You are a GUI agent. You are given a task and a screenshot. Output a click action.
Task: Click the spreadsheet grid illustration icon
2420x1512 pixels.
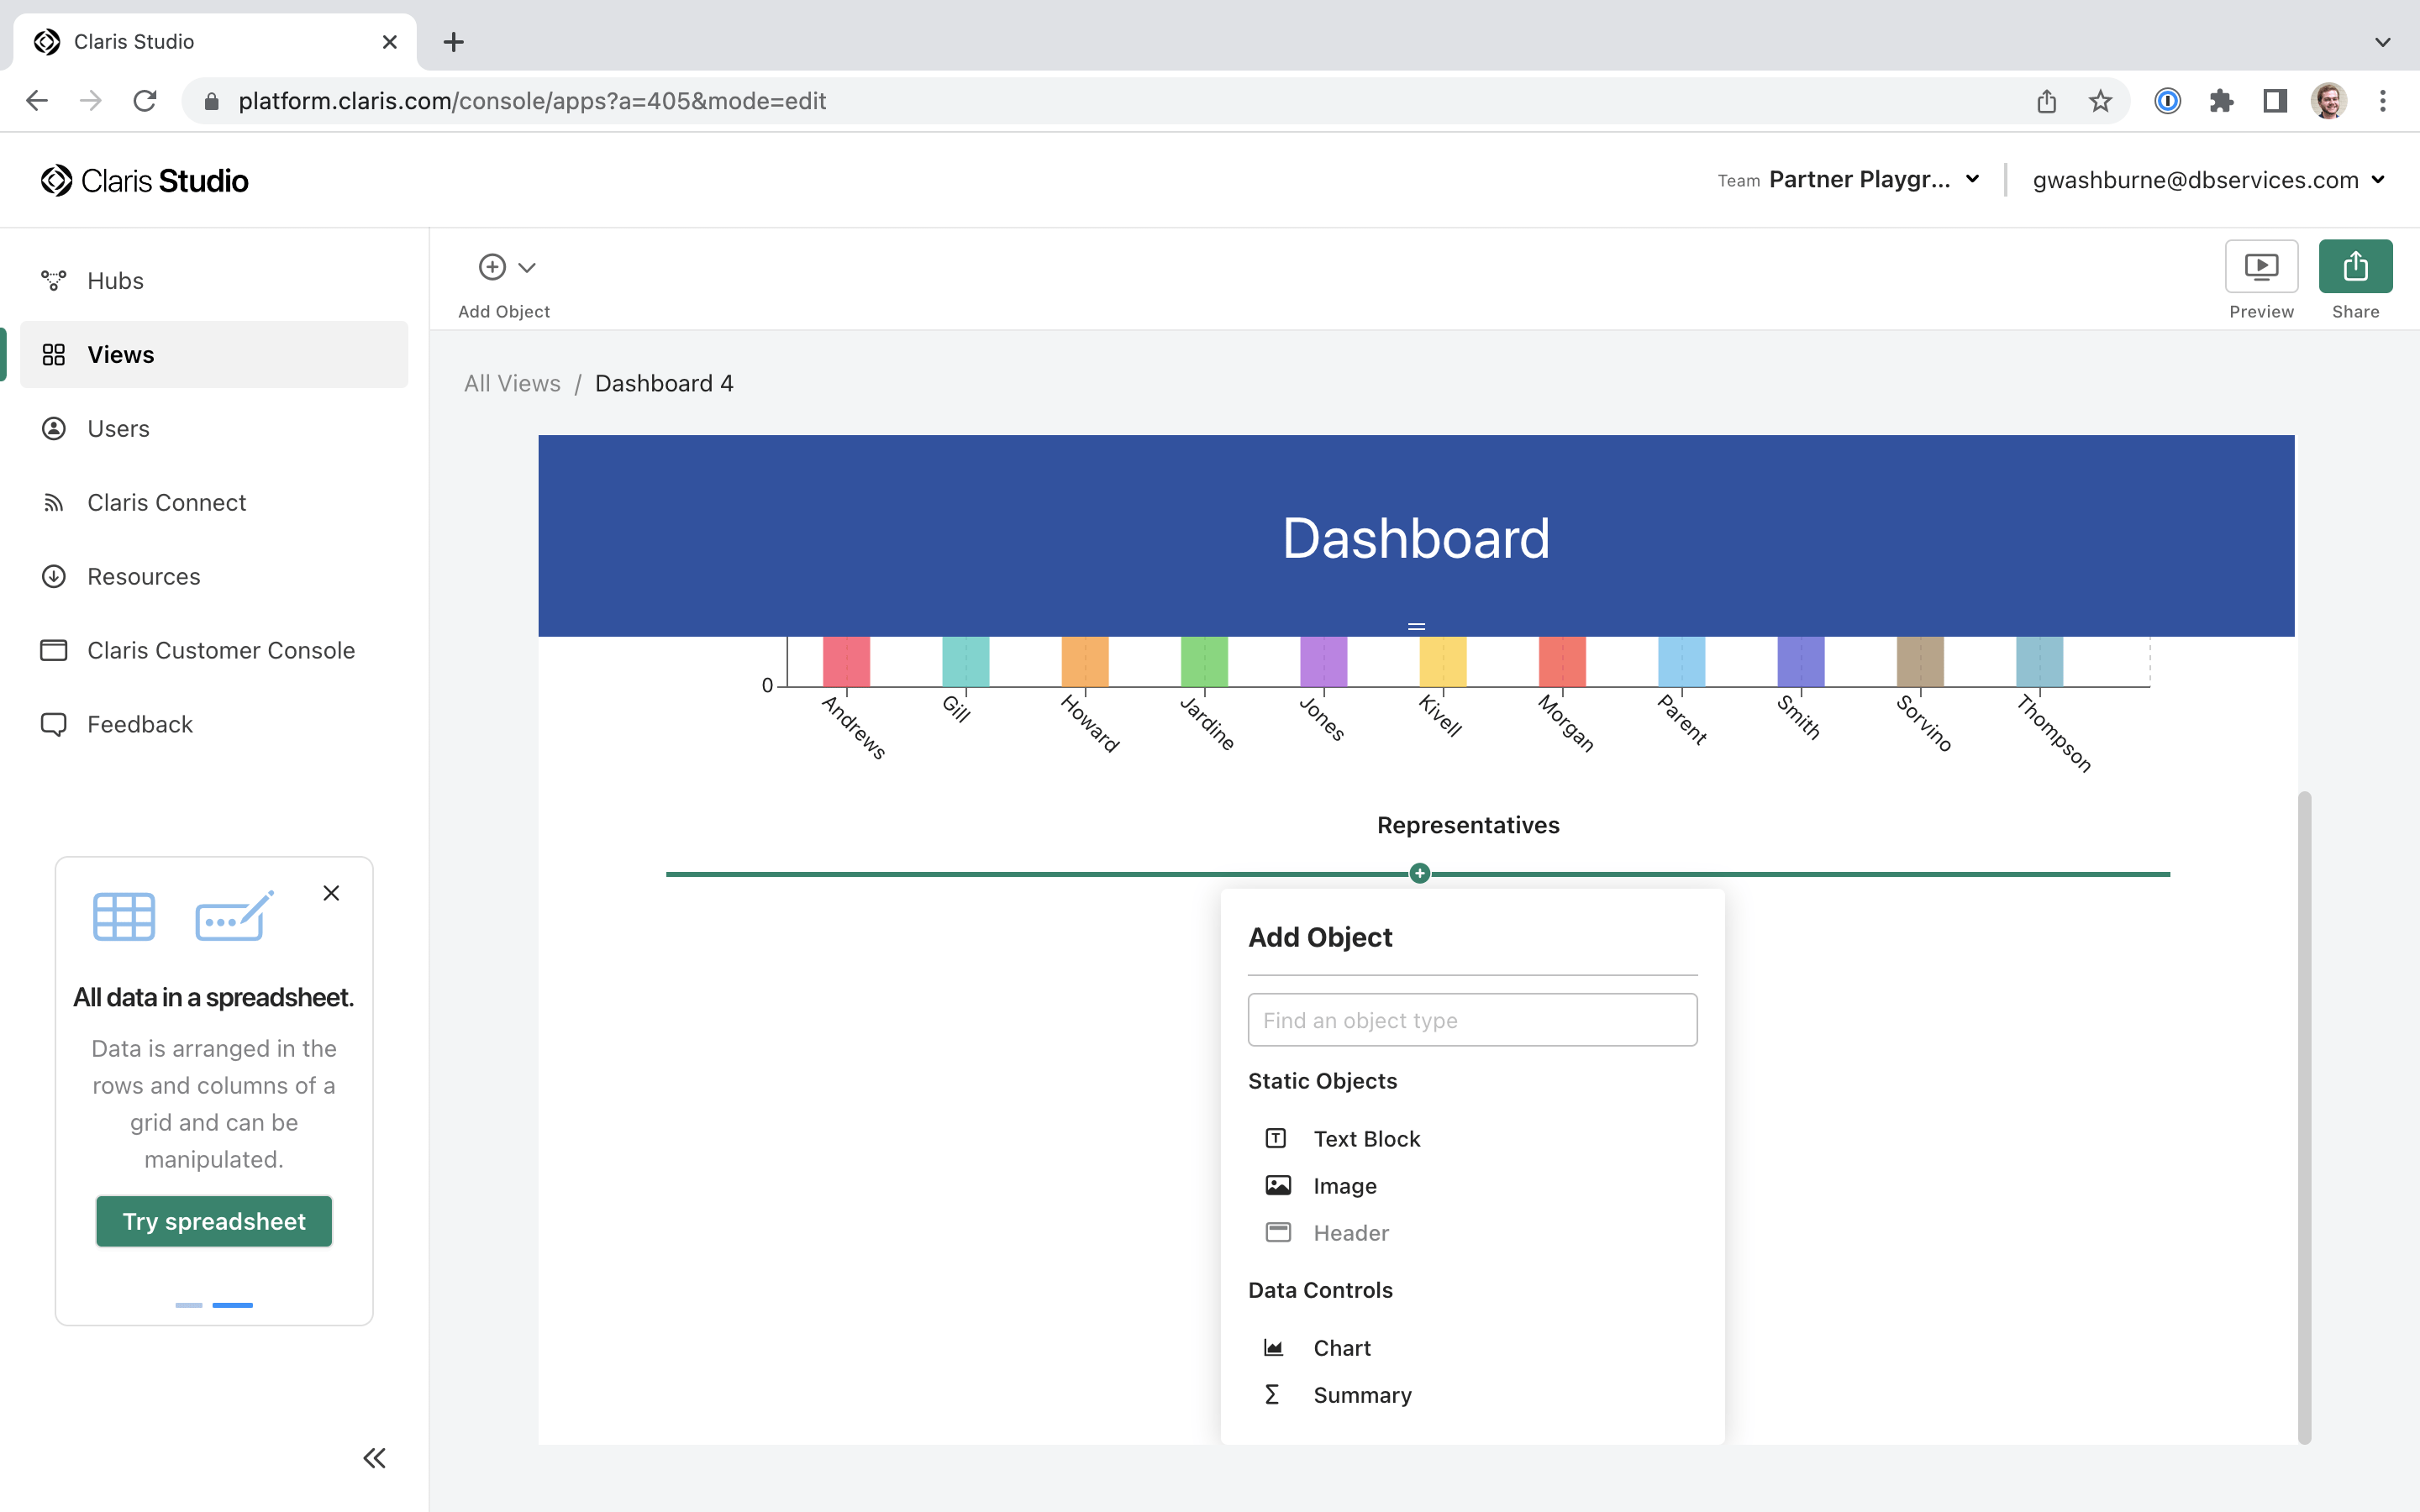(124, 916)
